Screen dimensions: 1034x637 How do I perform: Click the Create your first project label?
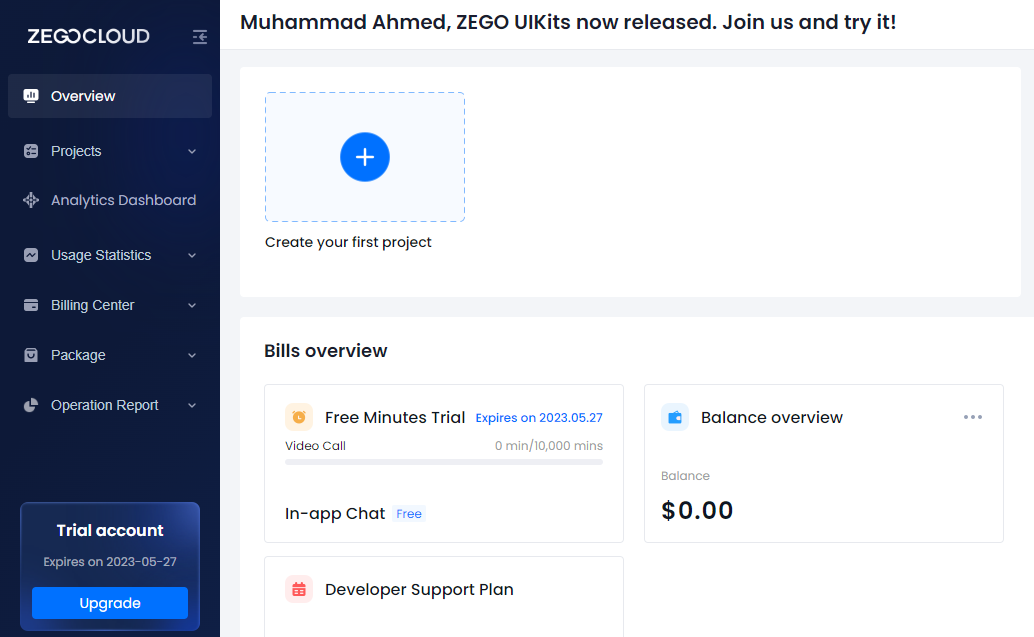pyautogui.click(x=348, y=242)
